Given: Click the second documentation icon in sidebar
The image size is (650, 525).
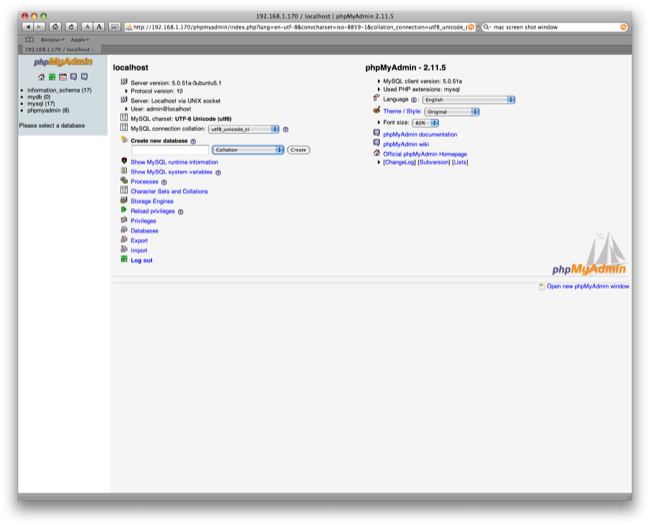Looking at the screenshot, I should coord(84,77).
